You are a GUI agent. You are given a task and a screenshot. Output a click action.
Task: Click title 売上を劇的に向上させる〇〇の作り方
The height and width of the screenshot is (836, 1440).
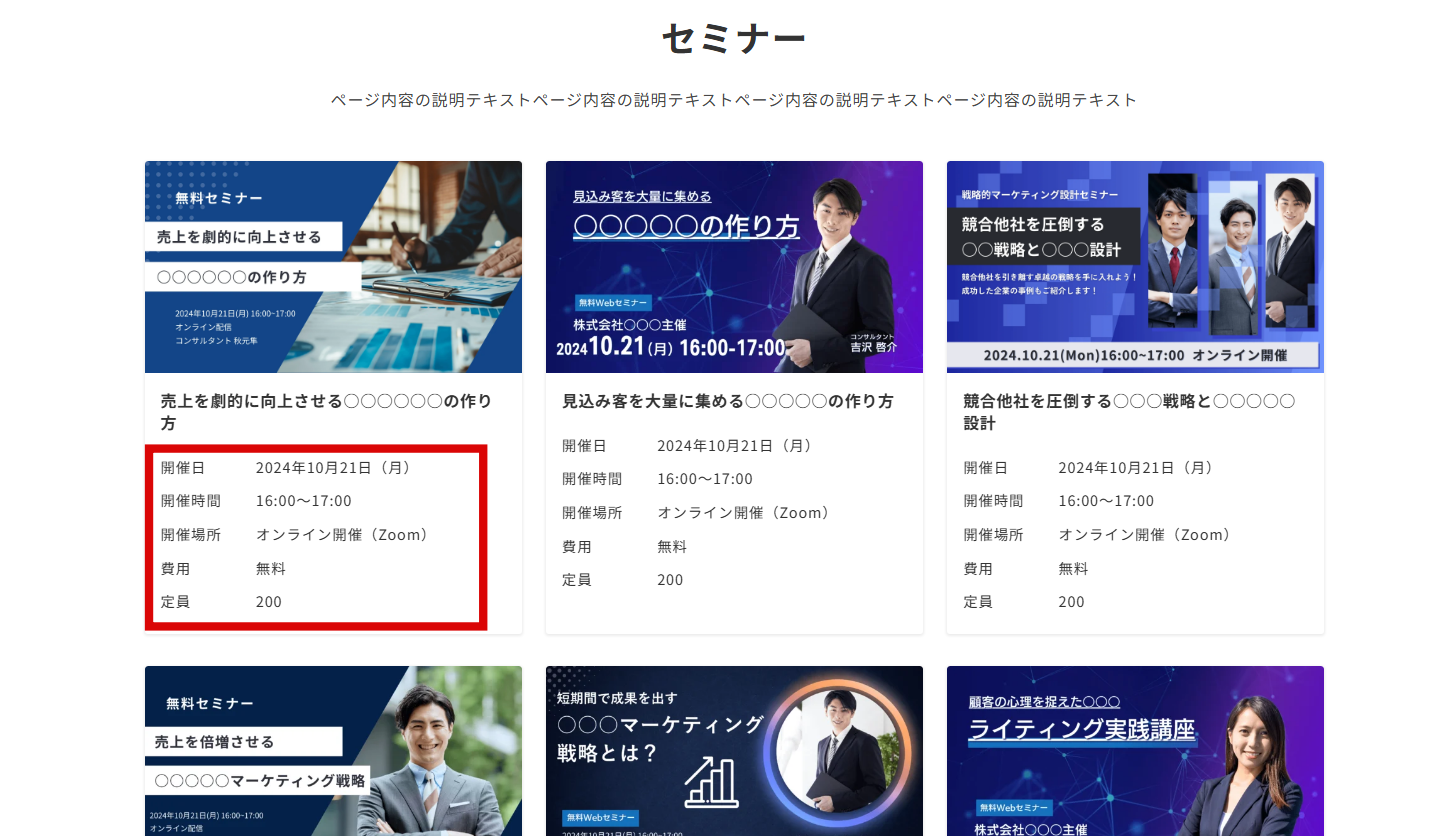pyautogui.click(x=327, y=412)
